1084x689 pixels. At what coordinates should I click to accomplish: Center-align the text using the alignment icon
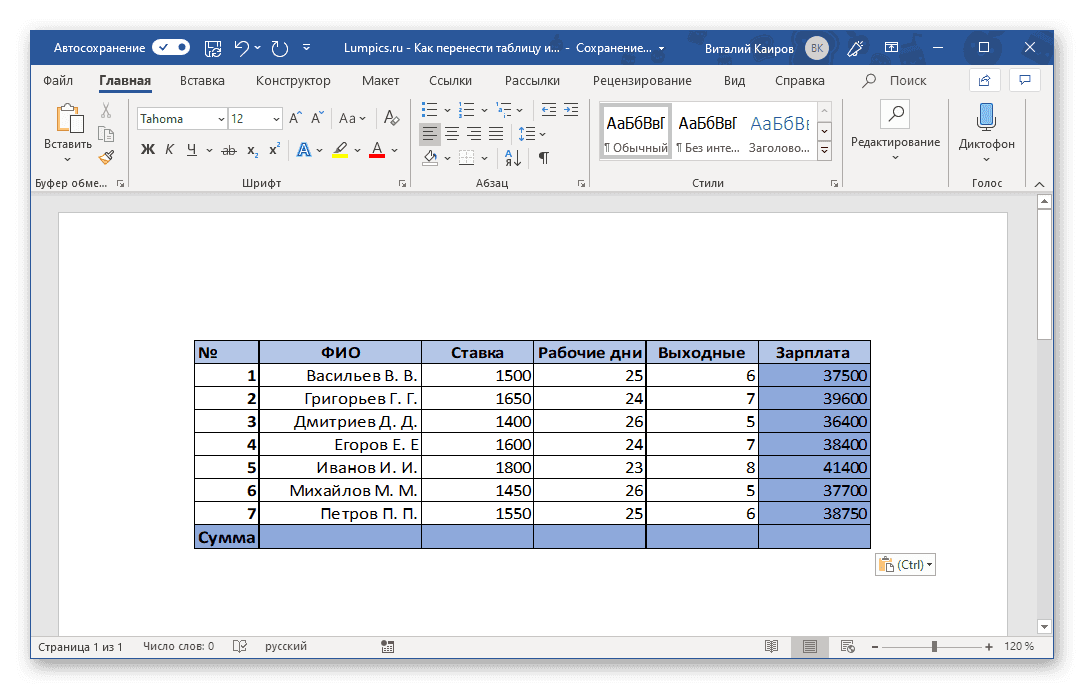(453, 134)
